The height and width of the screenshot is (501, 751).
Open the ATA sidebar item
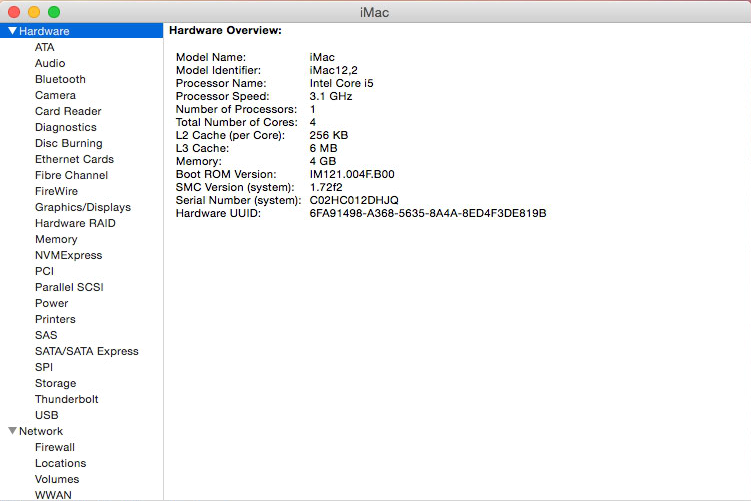tap(45, 47)
